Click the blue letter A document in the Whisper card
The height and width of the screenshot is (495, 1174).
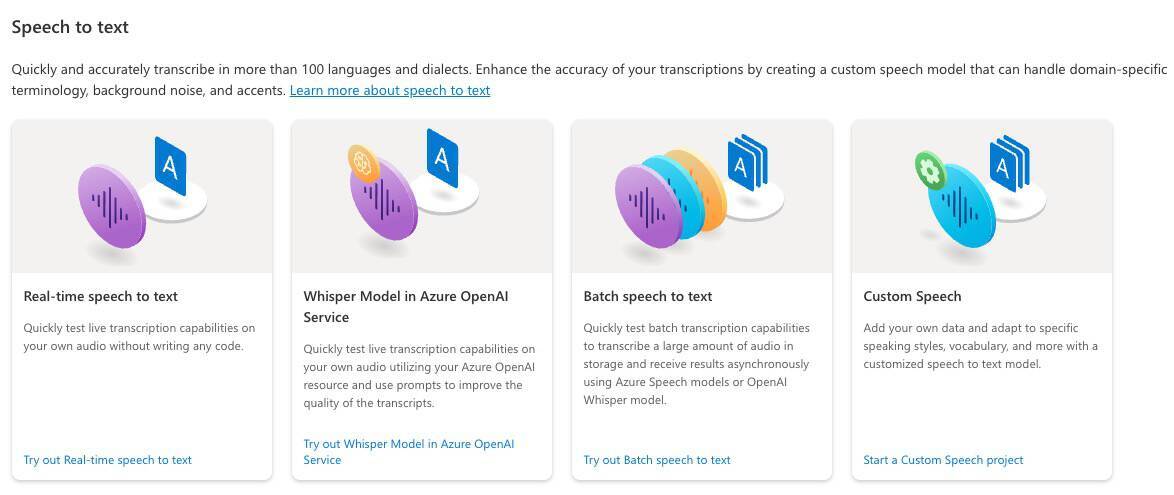442,158
